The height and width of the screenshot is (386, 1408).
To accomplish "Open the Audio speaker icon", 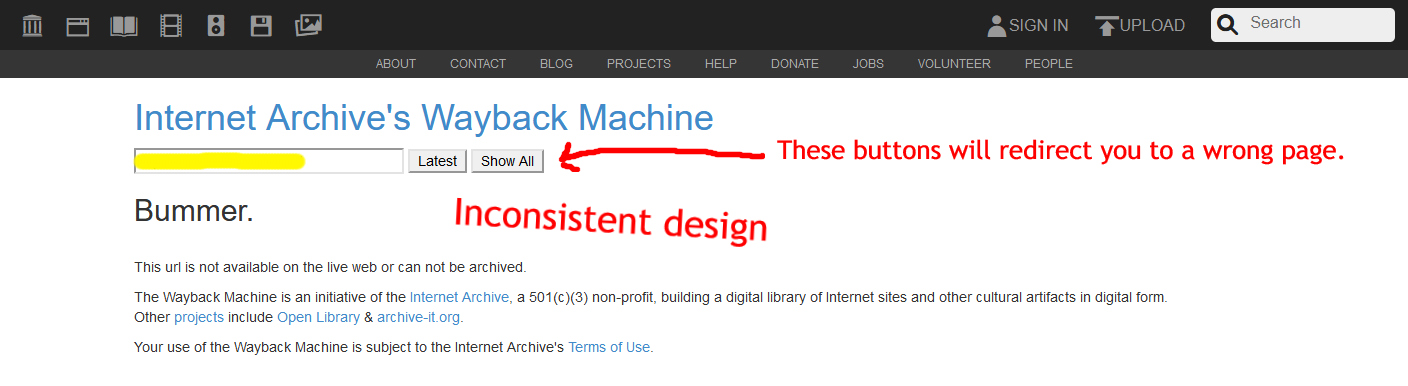I will tap(216, 26).
